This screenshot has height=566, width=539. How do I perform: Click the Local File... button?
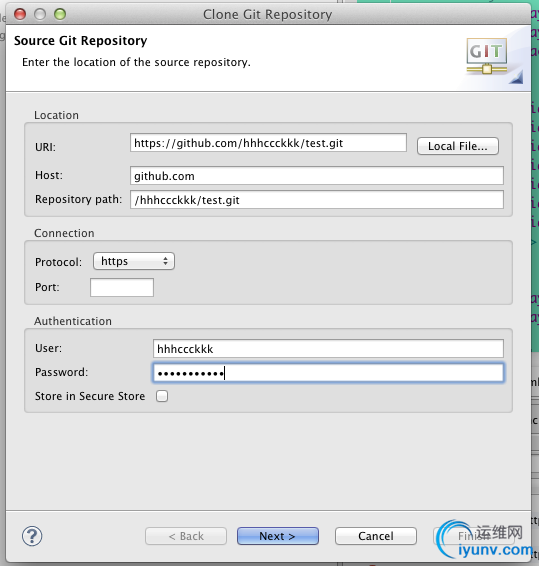pyautogui.click(x=458, y=146)
